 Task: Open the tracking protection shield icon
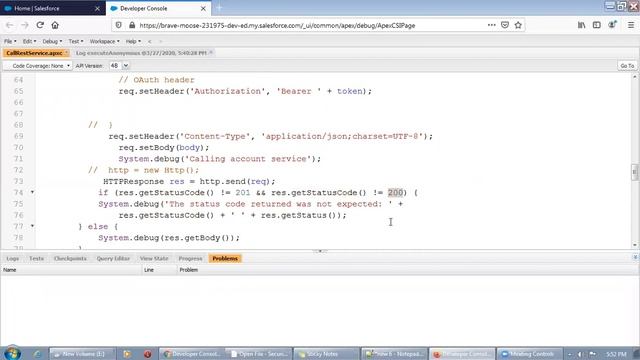[118, 25]
